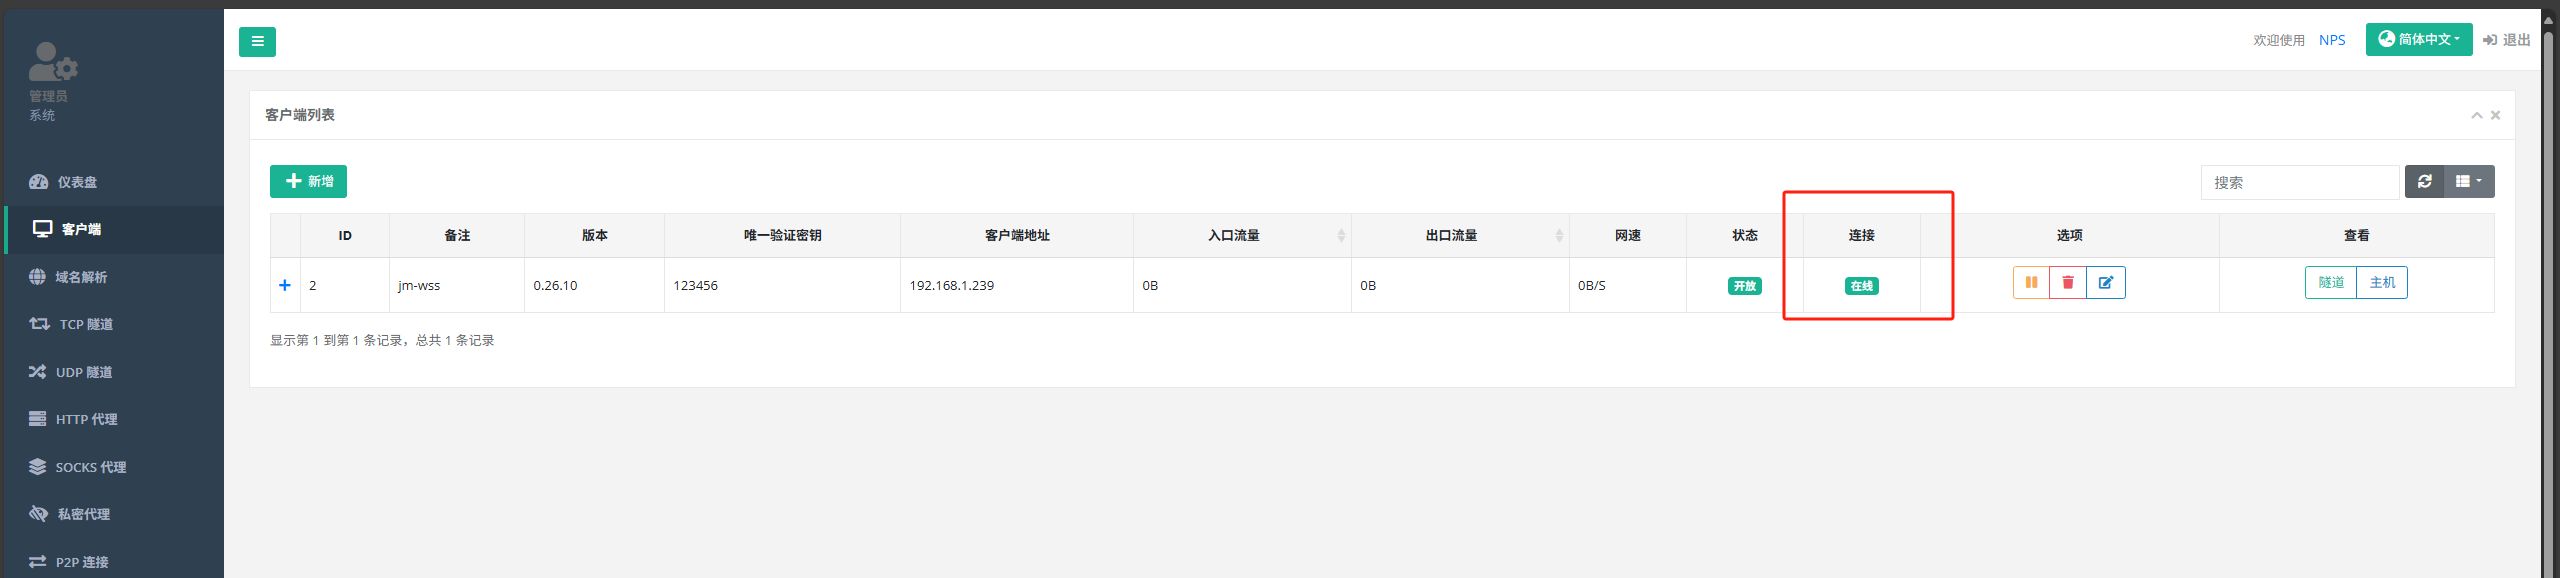View tunnels with the 隧道 button
This screenshot has height=578, width=2560.
(2330, 283)
